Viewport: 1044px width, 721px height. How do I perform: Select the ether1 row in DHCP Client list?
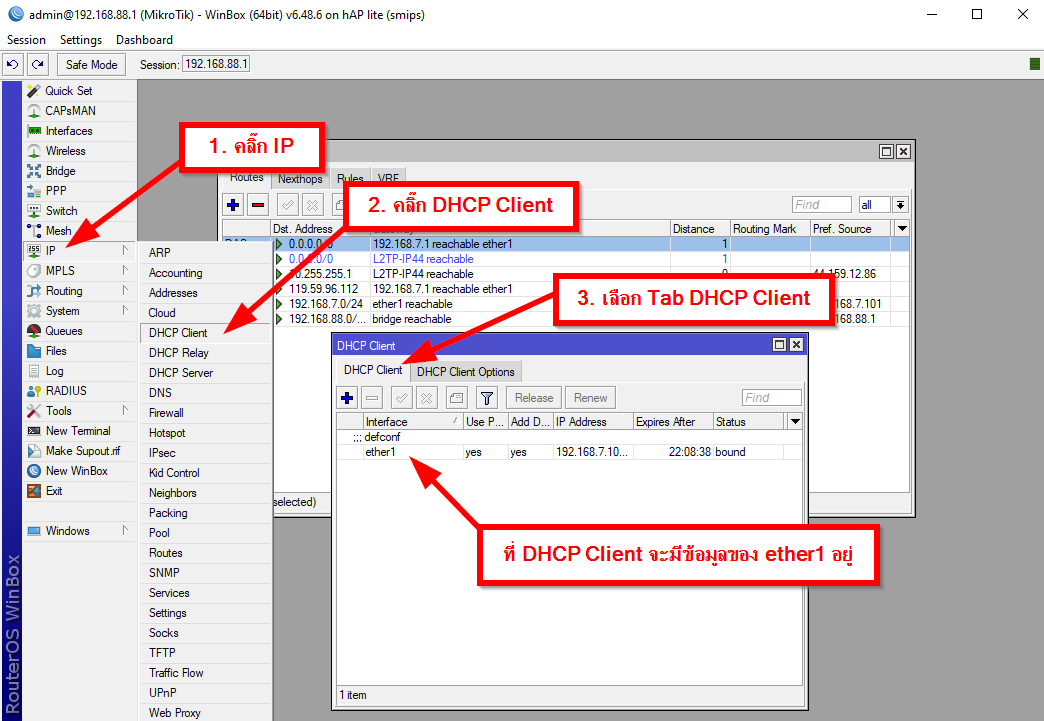(x=569, y=452)
